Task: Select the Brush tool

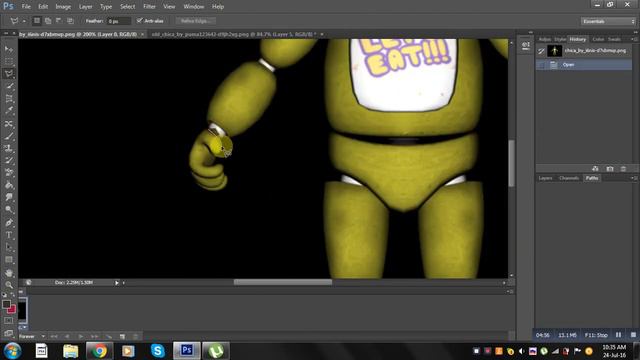Action: [x=9, y=136]
